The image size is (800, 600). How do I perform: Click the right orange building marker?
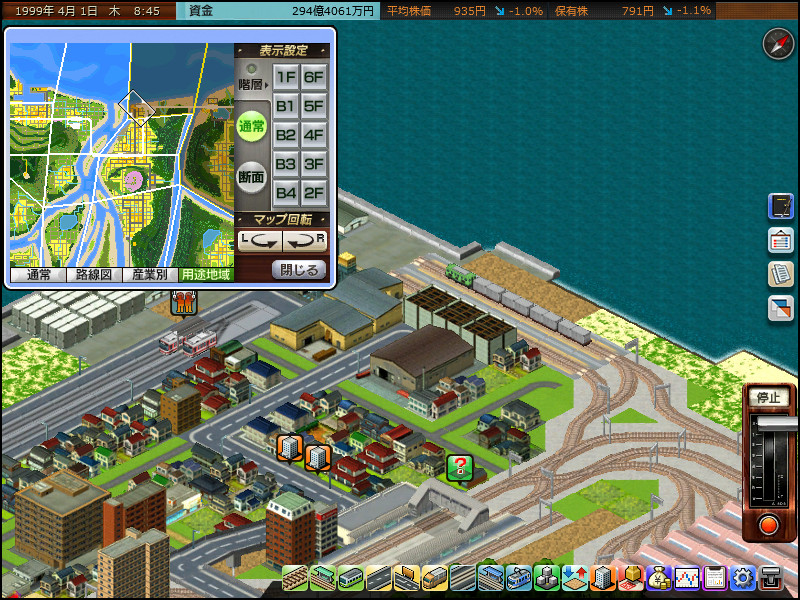coord(318,458)
